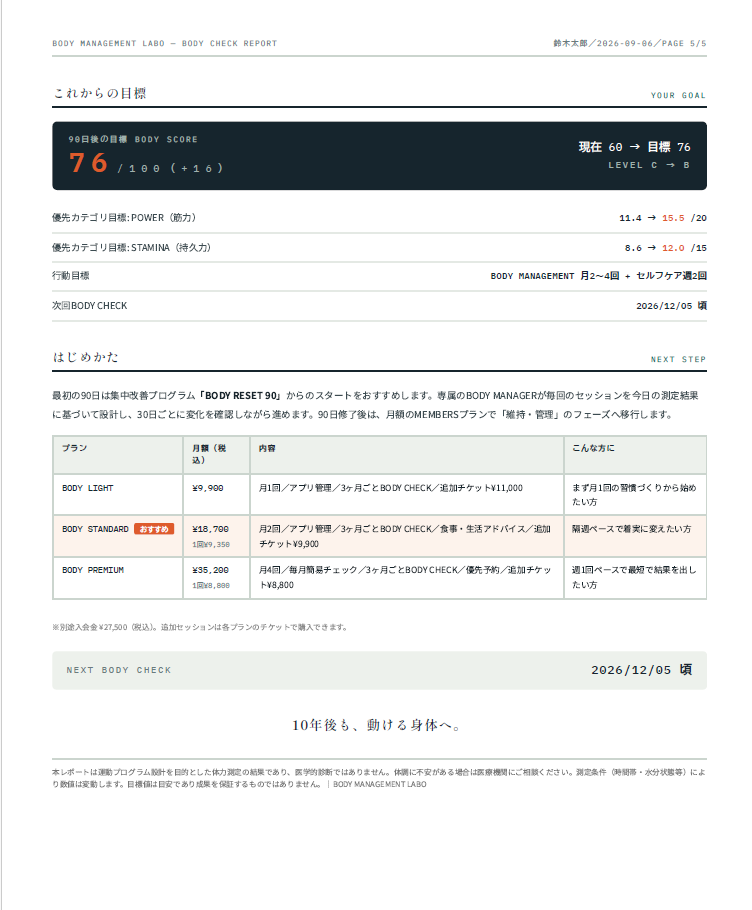Click the ※別途入会金¥27,500 footnote

point(200,627)
